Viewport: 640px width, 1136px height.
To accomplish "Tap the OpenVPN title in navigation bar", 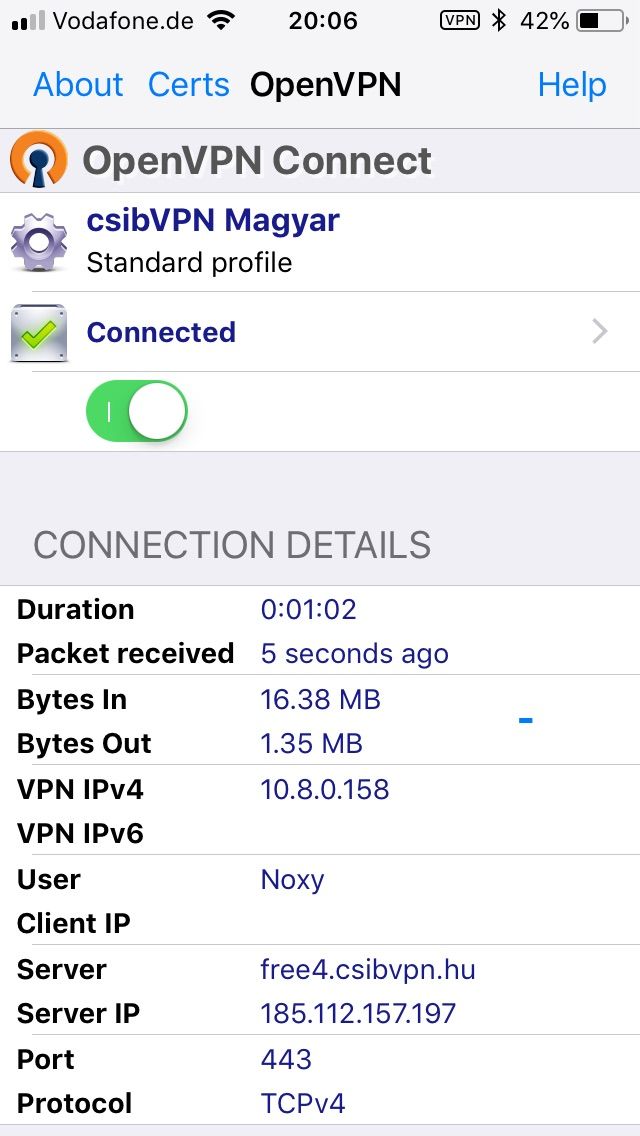I will point(325,85).
